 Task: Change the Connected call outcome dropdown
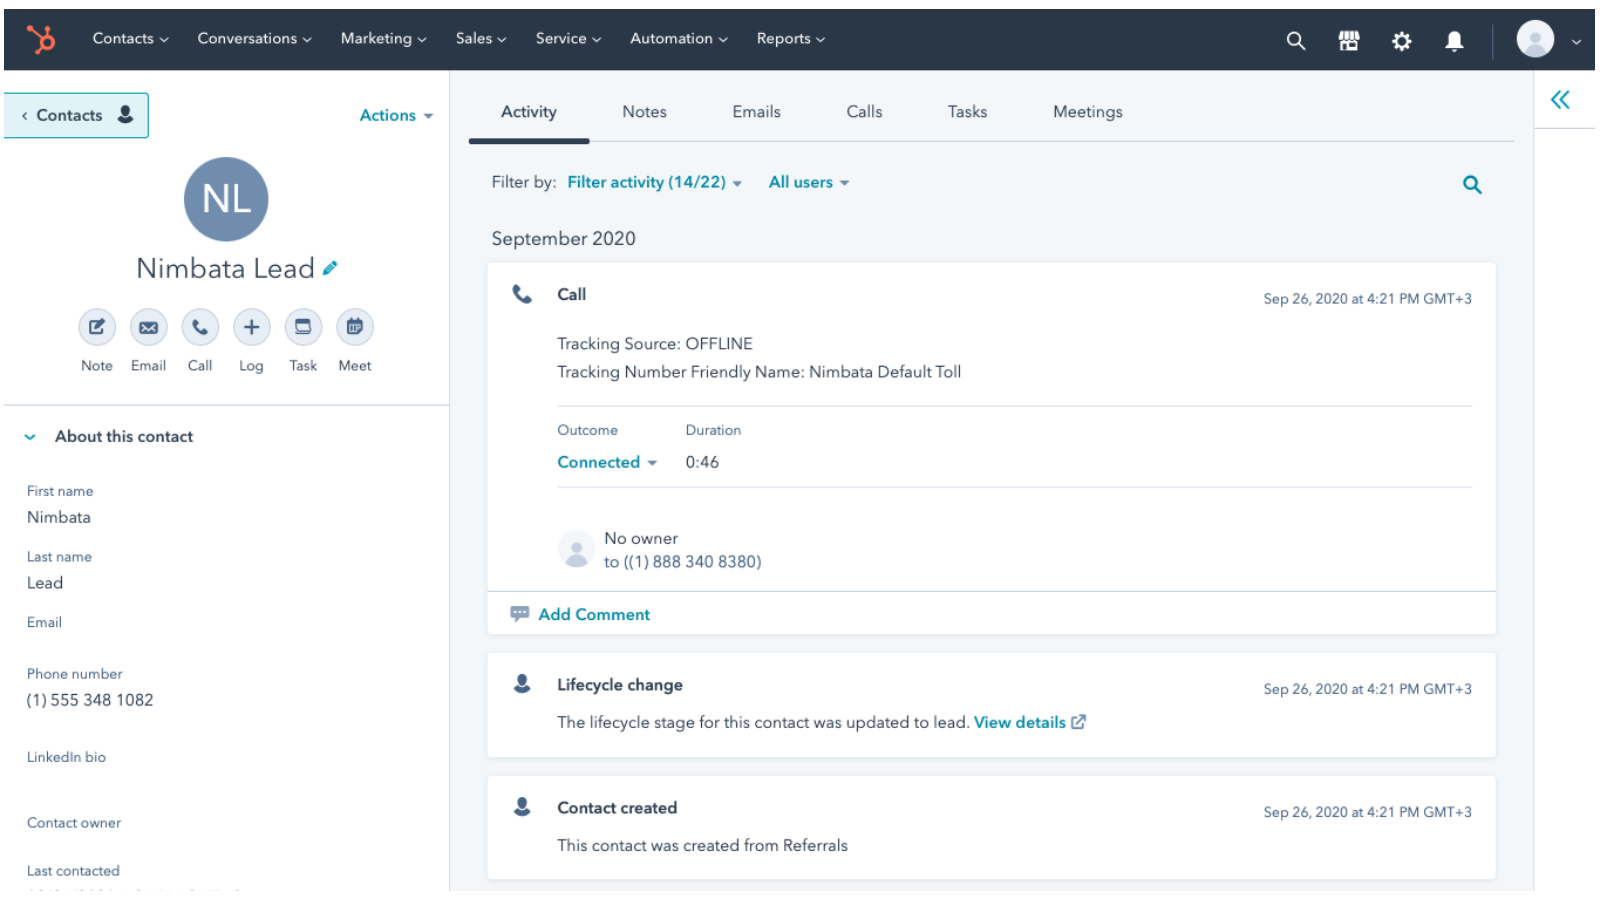point(606,462)
